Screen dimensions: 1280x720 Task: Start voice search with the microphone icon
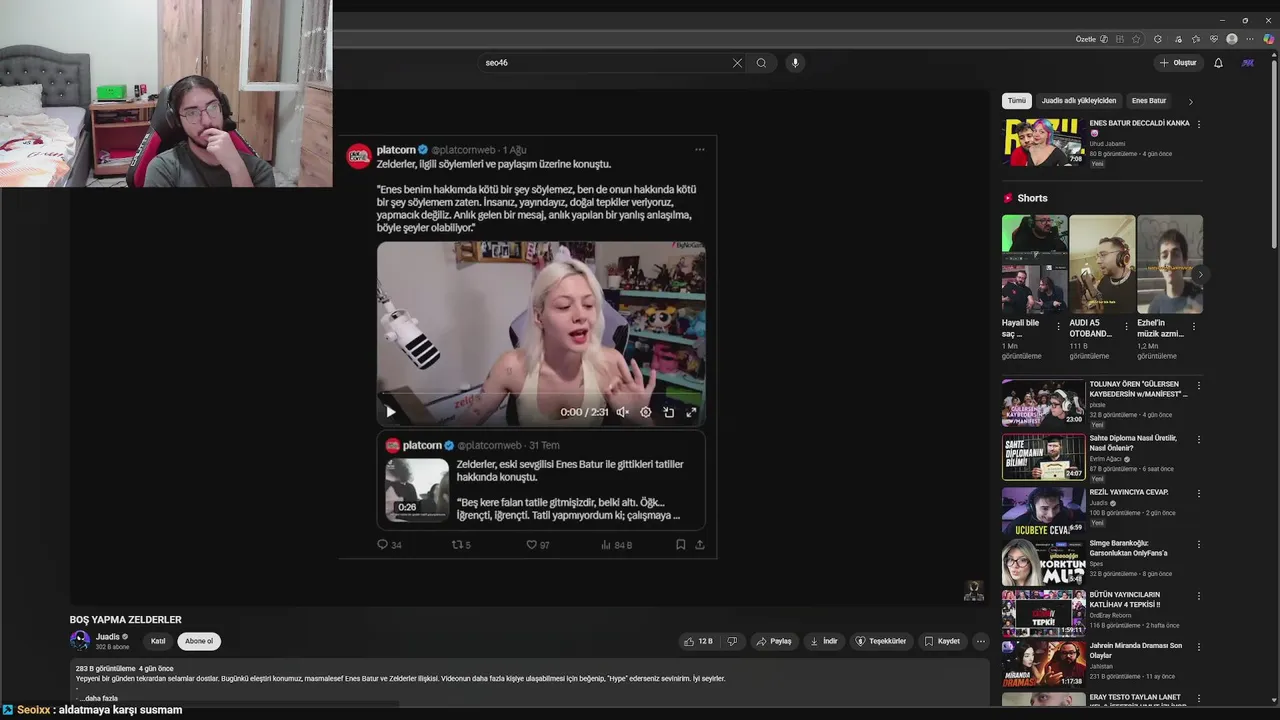795,63
